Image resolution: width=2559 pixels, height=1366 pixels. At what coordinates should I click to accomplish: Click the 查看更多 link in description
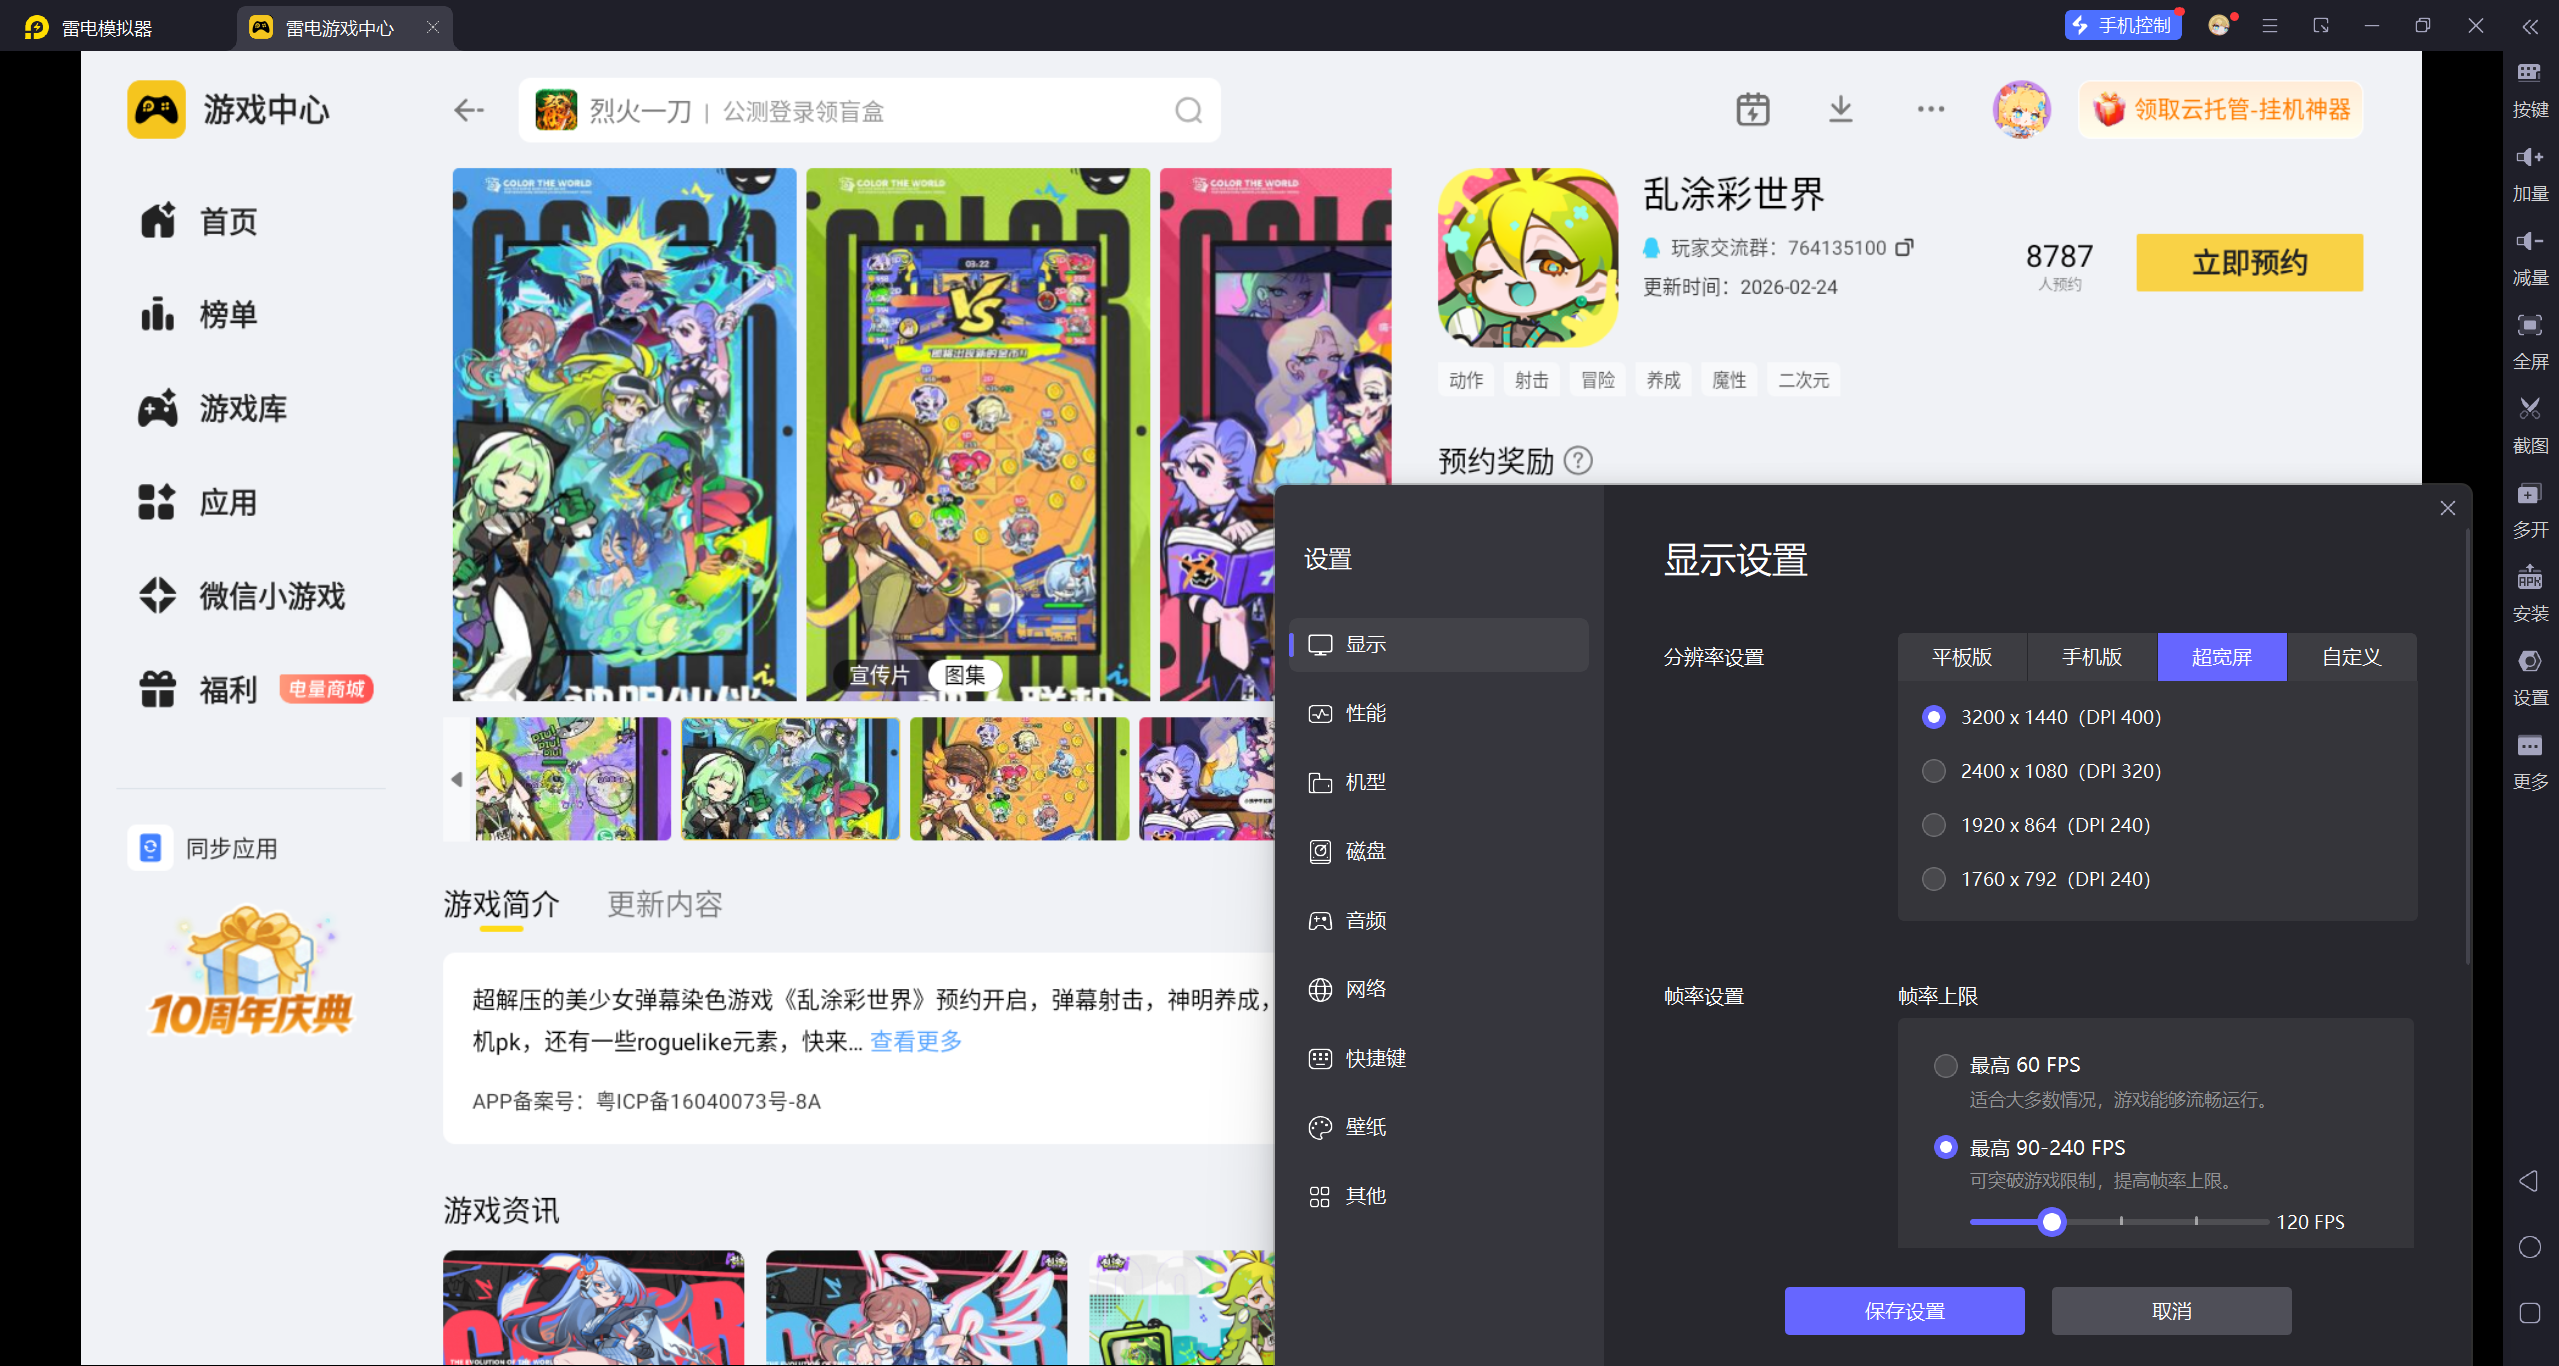click(915, 1041)
